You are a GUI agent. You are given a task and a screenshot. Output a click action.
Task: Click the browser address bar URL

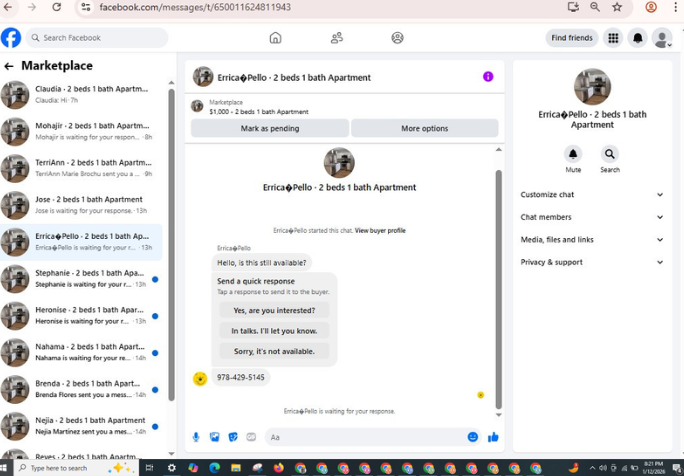click(x=195, y=7)
